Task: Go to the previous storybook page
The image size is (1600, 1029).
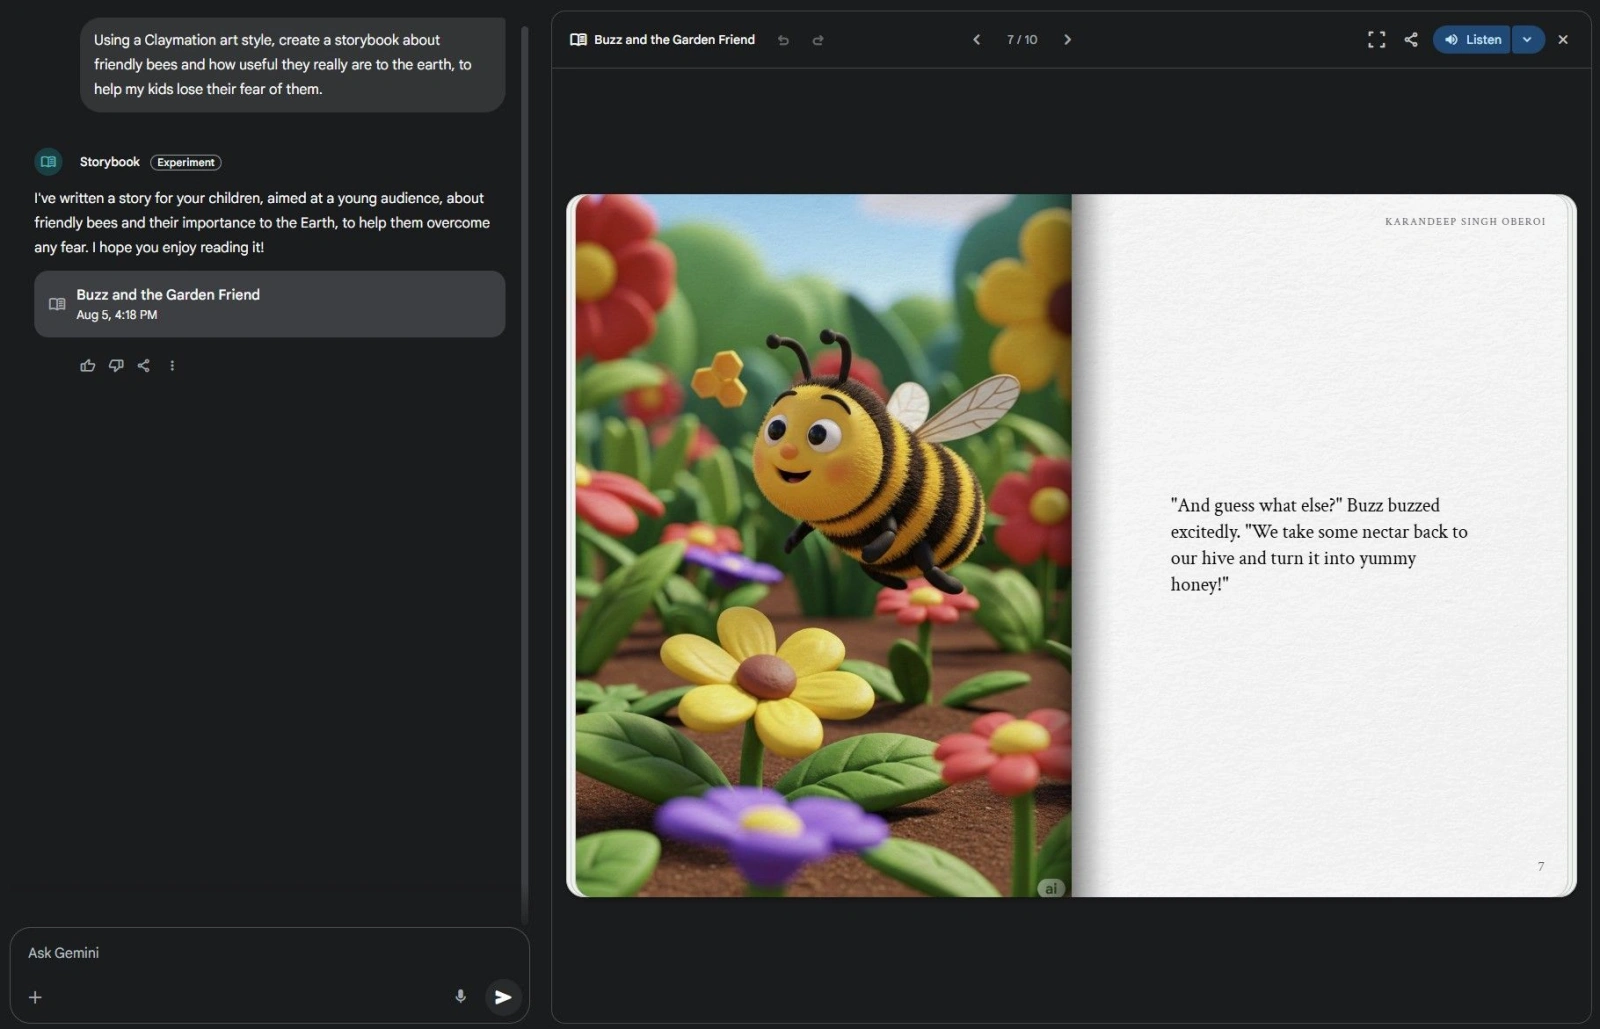Action: click(976, 40)
